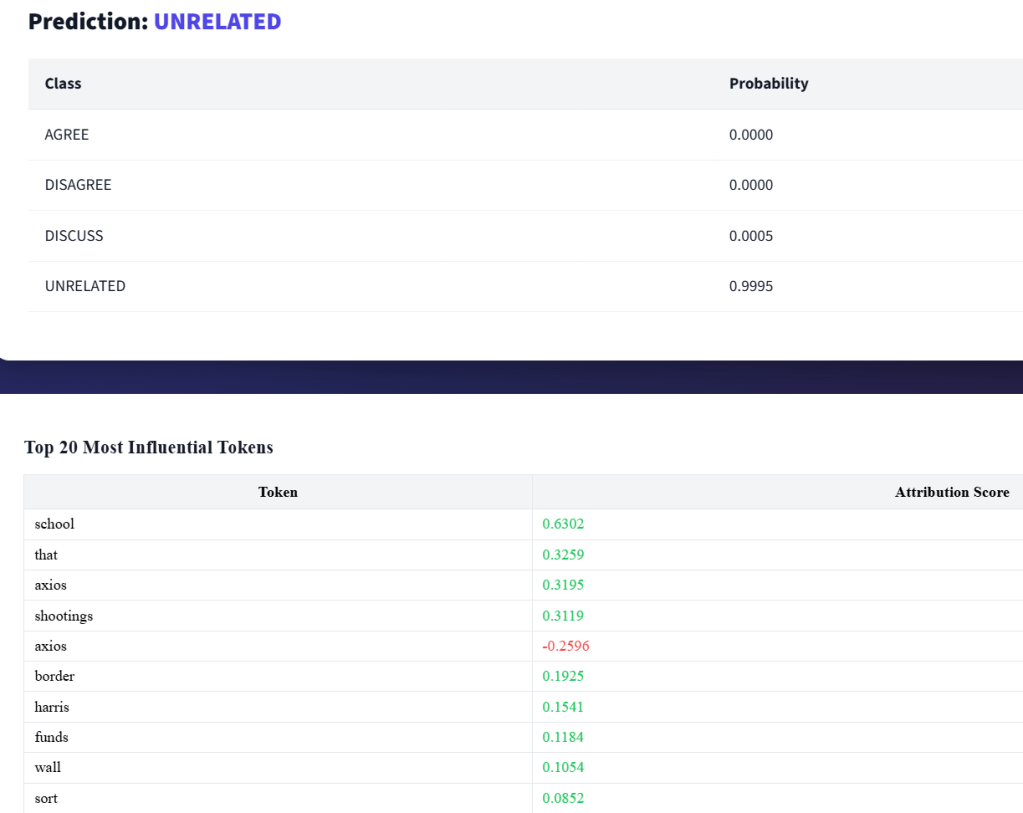Select the token cell labeled that
This screenshot has height=813, width=1023.
click(46, 555)
